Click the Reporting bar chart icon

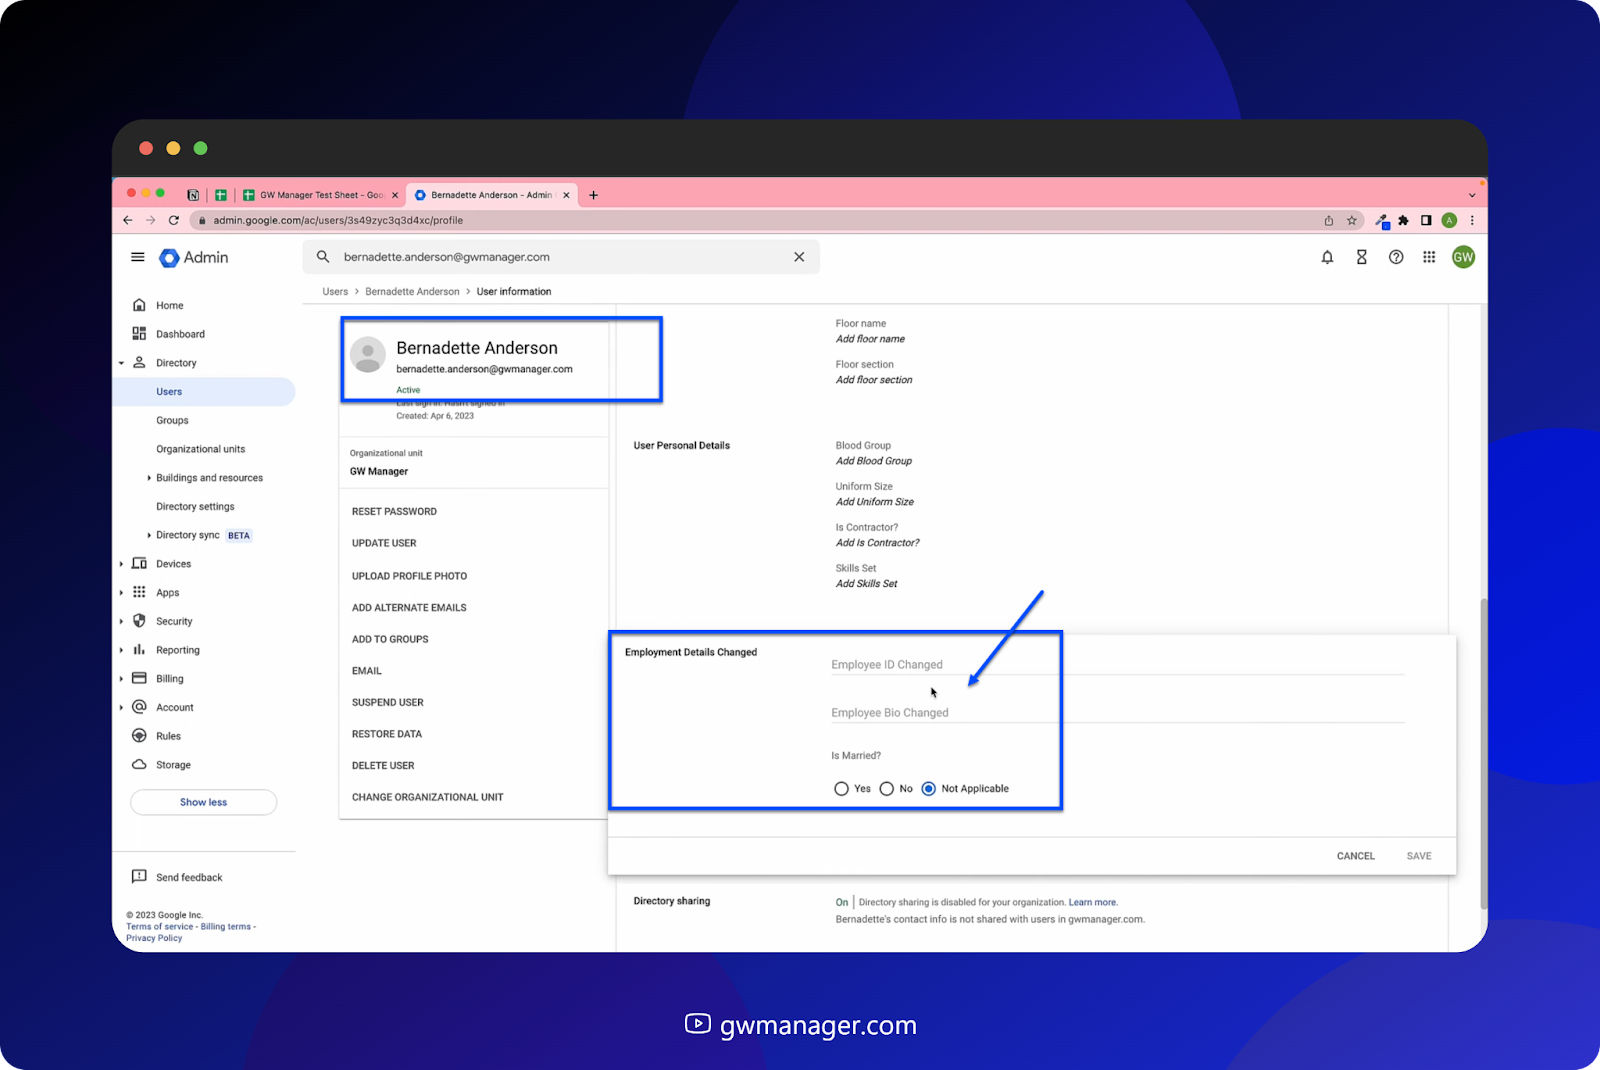point(139,650)
